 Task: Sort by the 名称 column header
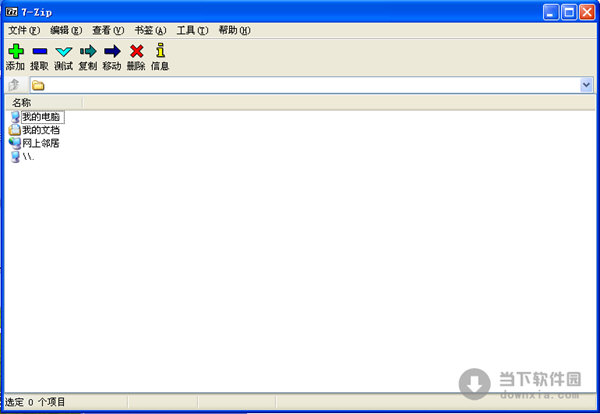pyautogui.click(x=44, y=103)
